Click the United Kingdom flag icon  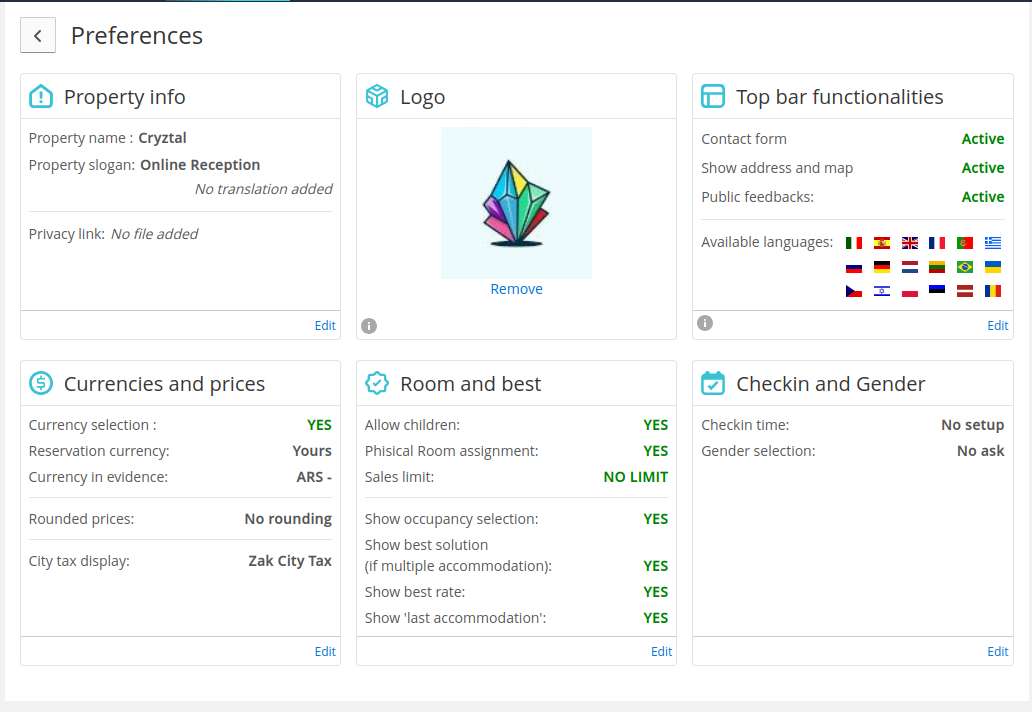point(909,243)
